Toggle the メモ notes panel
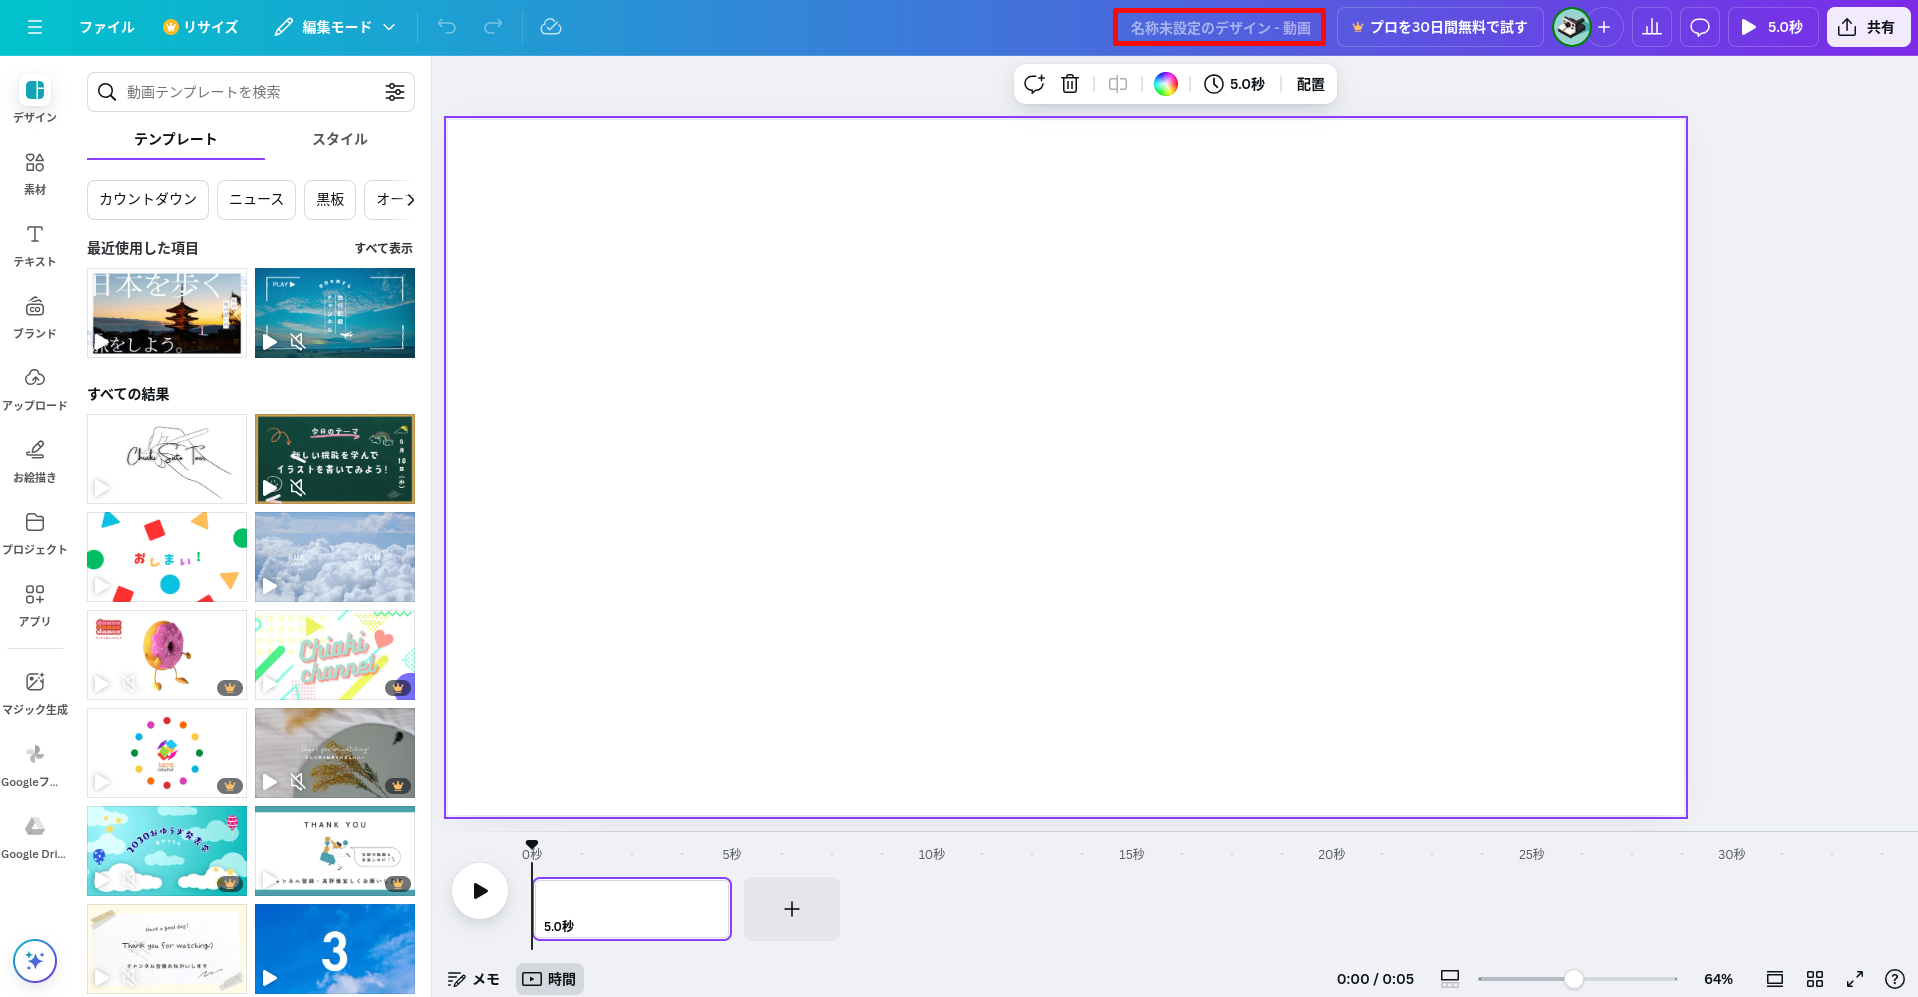Screen dimensions: 1918x997 point(473,979)
